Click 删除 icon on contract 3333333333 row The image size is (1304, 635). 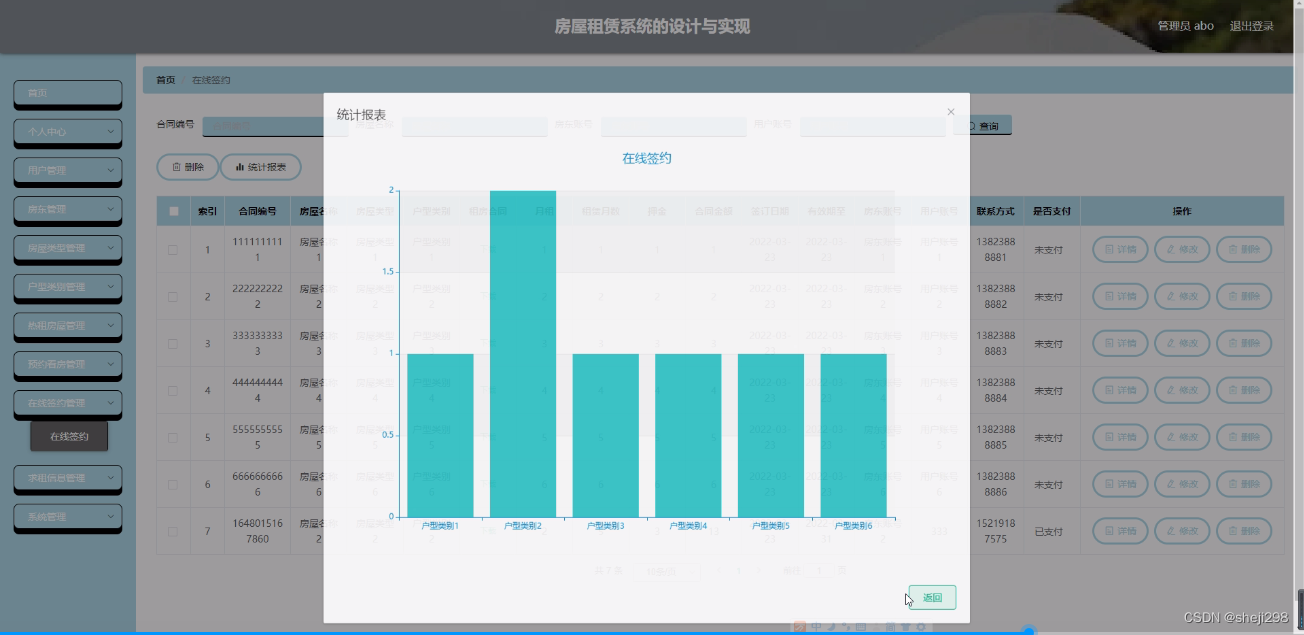click(x=1244, y=343)
